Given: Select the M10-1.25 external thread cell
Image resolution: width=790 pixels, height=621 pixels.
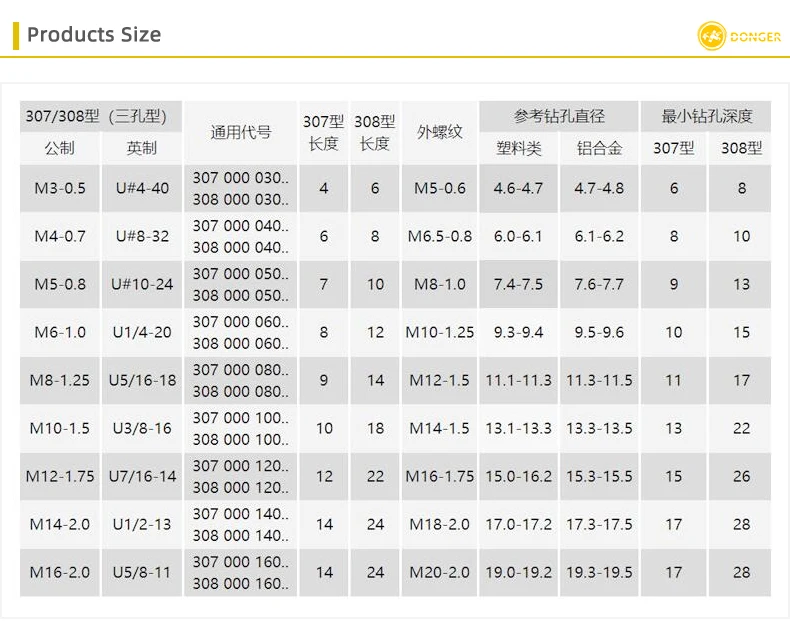Looking at the screenshot, I should click(439, 332).
